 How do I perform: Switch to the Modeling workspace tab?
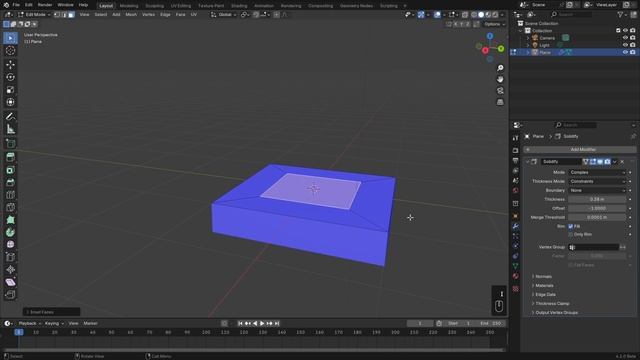(x=129, y=6)
